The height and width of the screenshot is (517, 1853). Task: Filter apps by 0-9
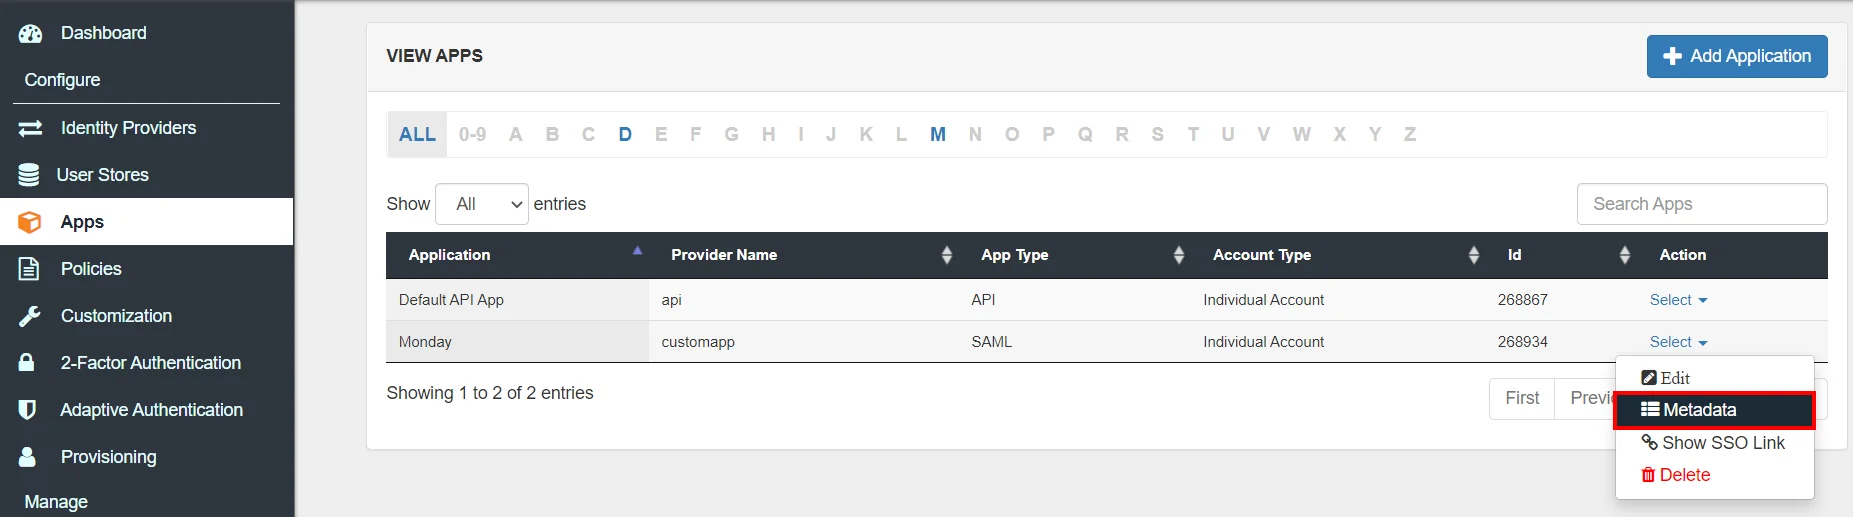point(472,134)
